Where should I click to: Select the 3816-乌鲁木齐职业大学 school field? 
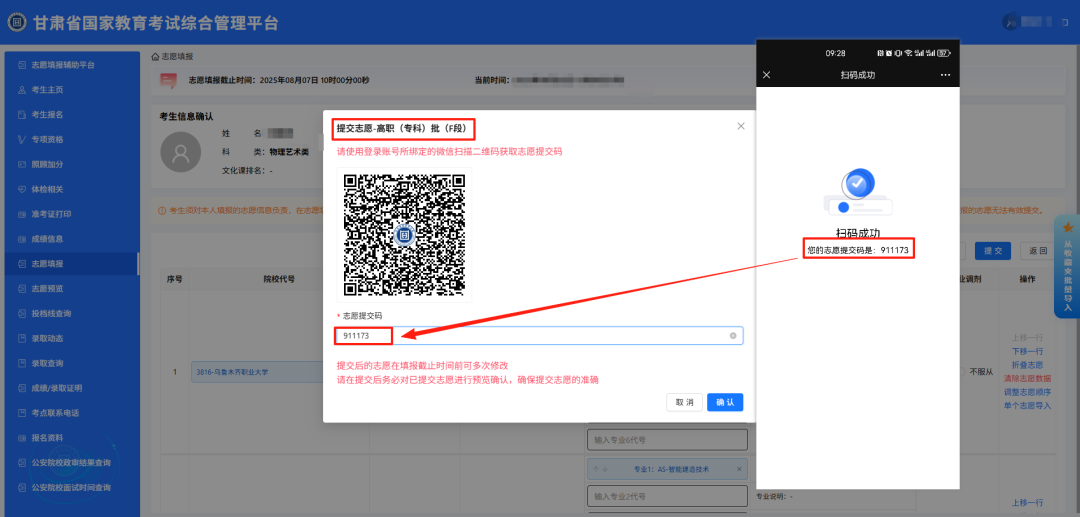point(259,372)
